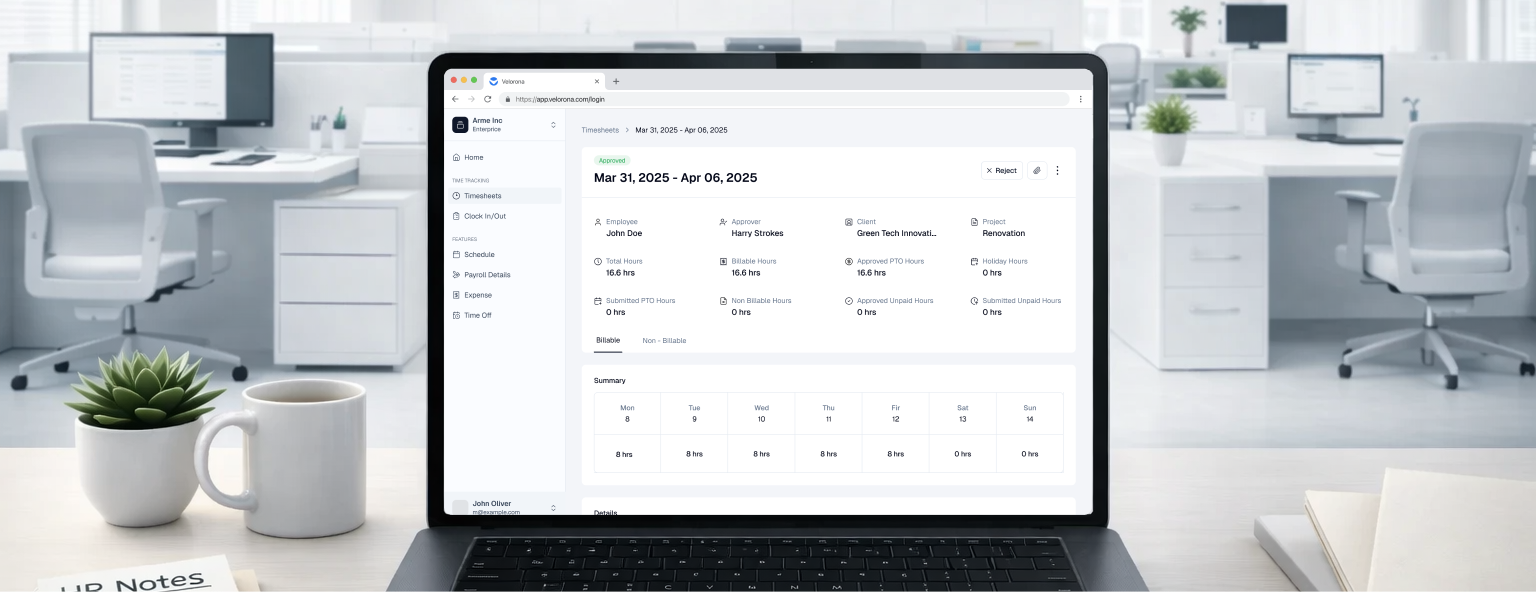Select the Velorona browser tab
The width and height of the screenshot is (1536, 592).
(x=544, y=81)
